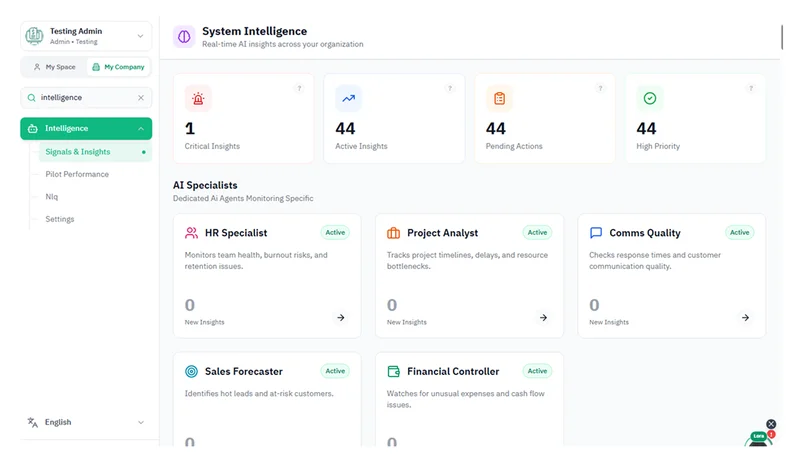Close the Lara chat assistant bubble
Image resolution: width=800 pixels, height=467 pixels.
[x=771, y=424]
